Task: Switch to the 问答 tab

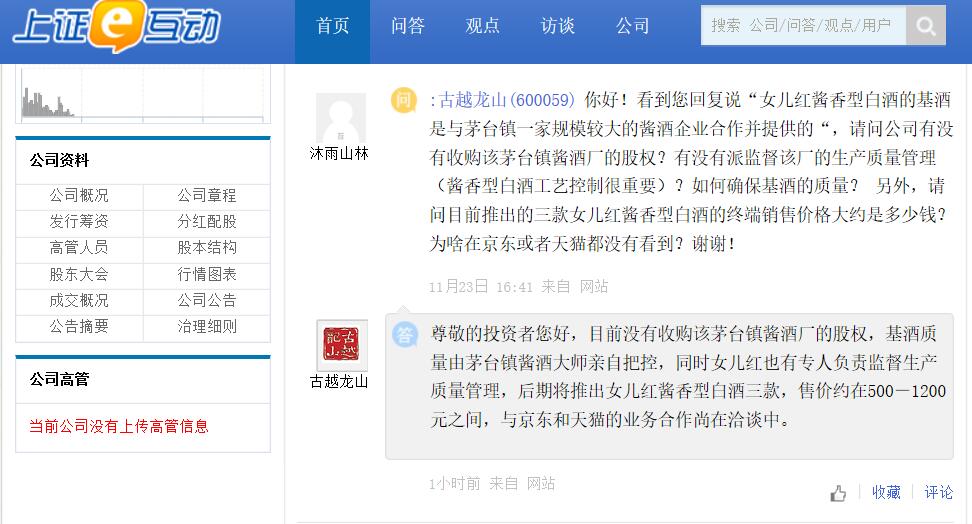Action: 407,27
